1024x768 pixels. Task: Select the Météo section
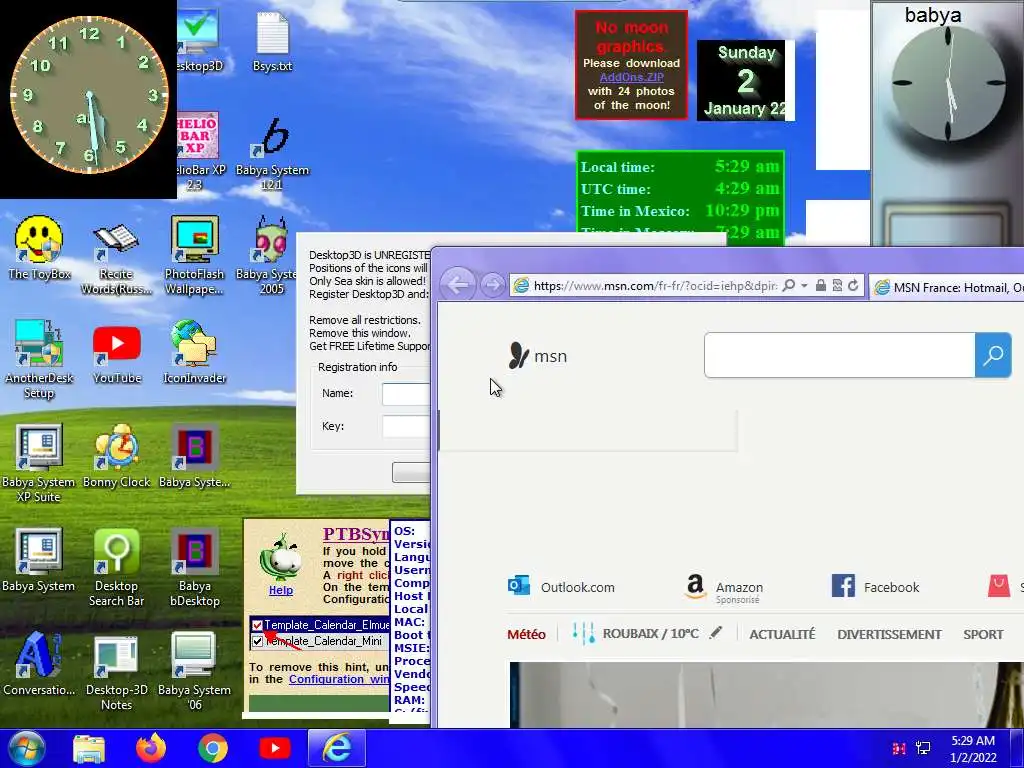tap(526, 634)
